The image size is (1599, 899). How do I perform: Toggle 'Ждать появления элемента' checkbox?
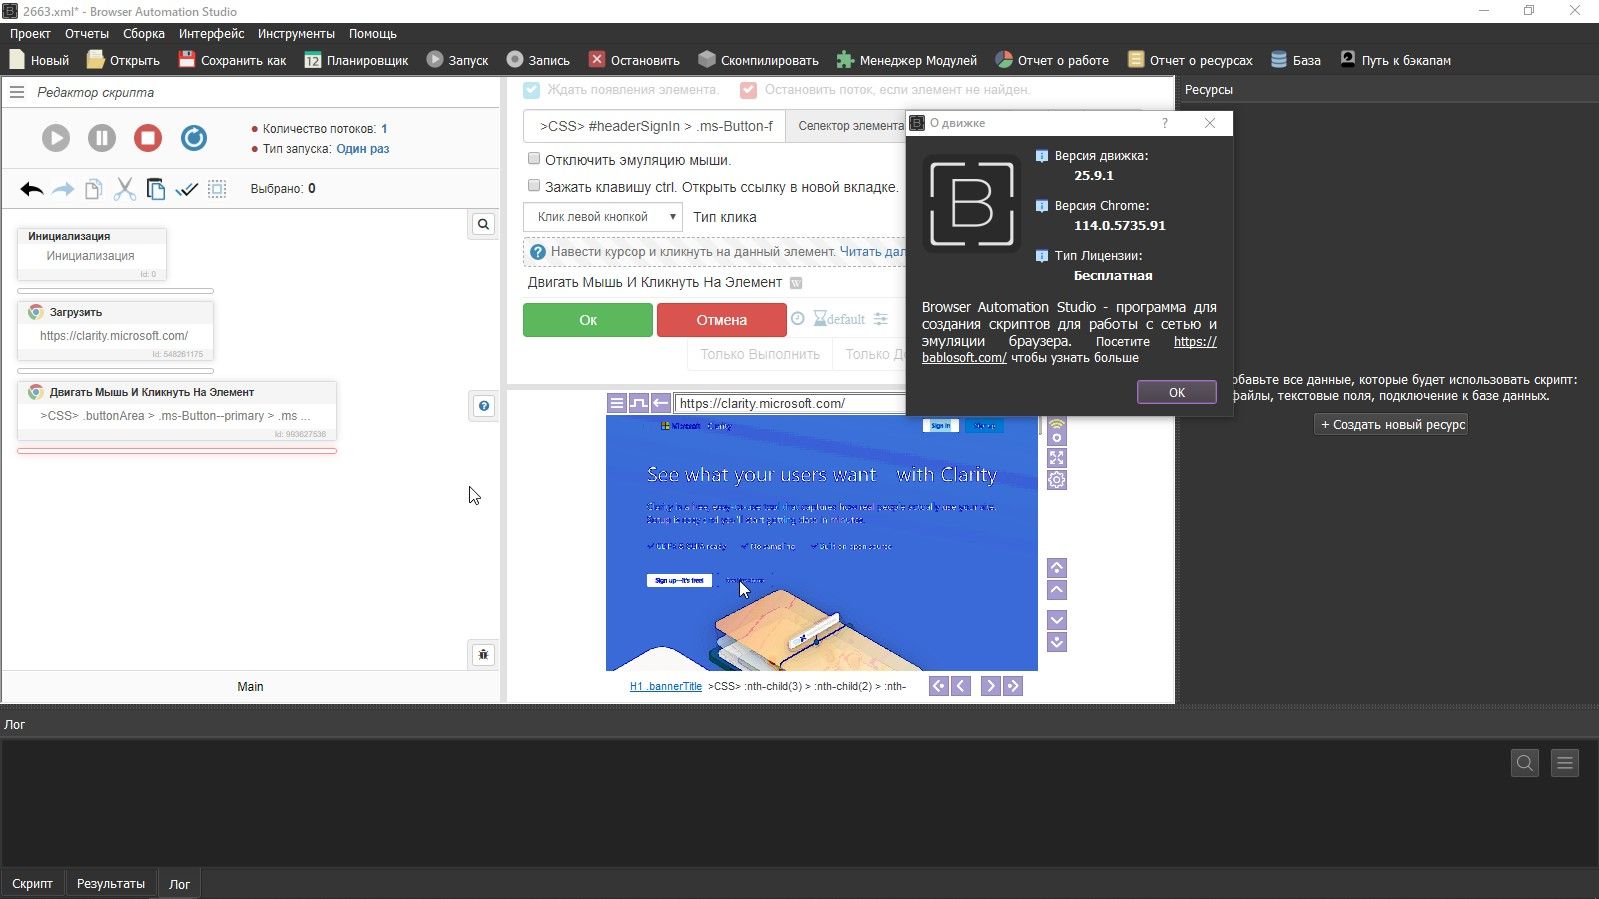(532, 90)
